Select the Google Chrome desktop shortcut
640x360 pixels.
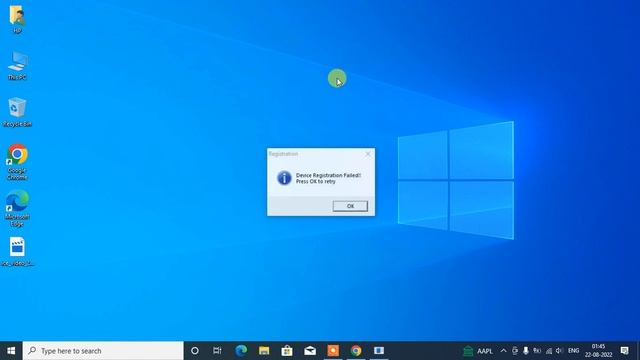pos(17,162)
